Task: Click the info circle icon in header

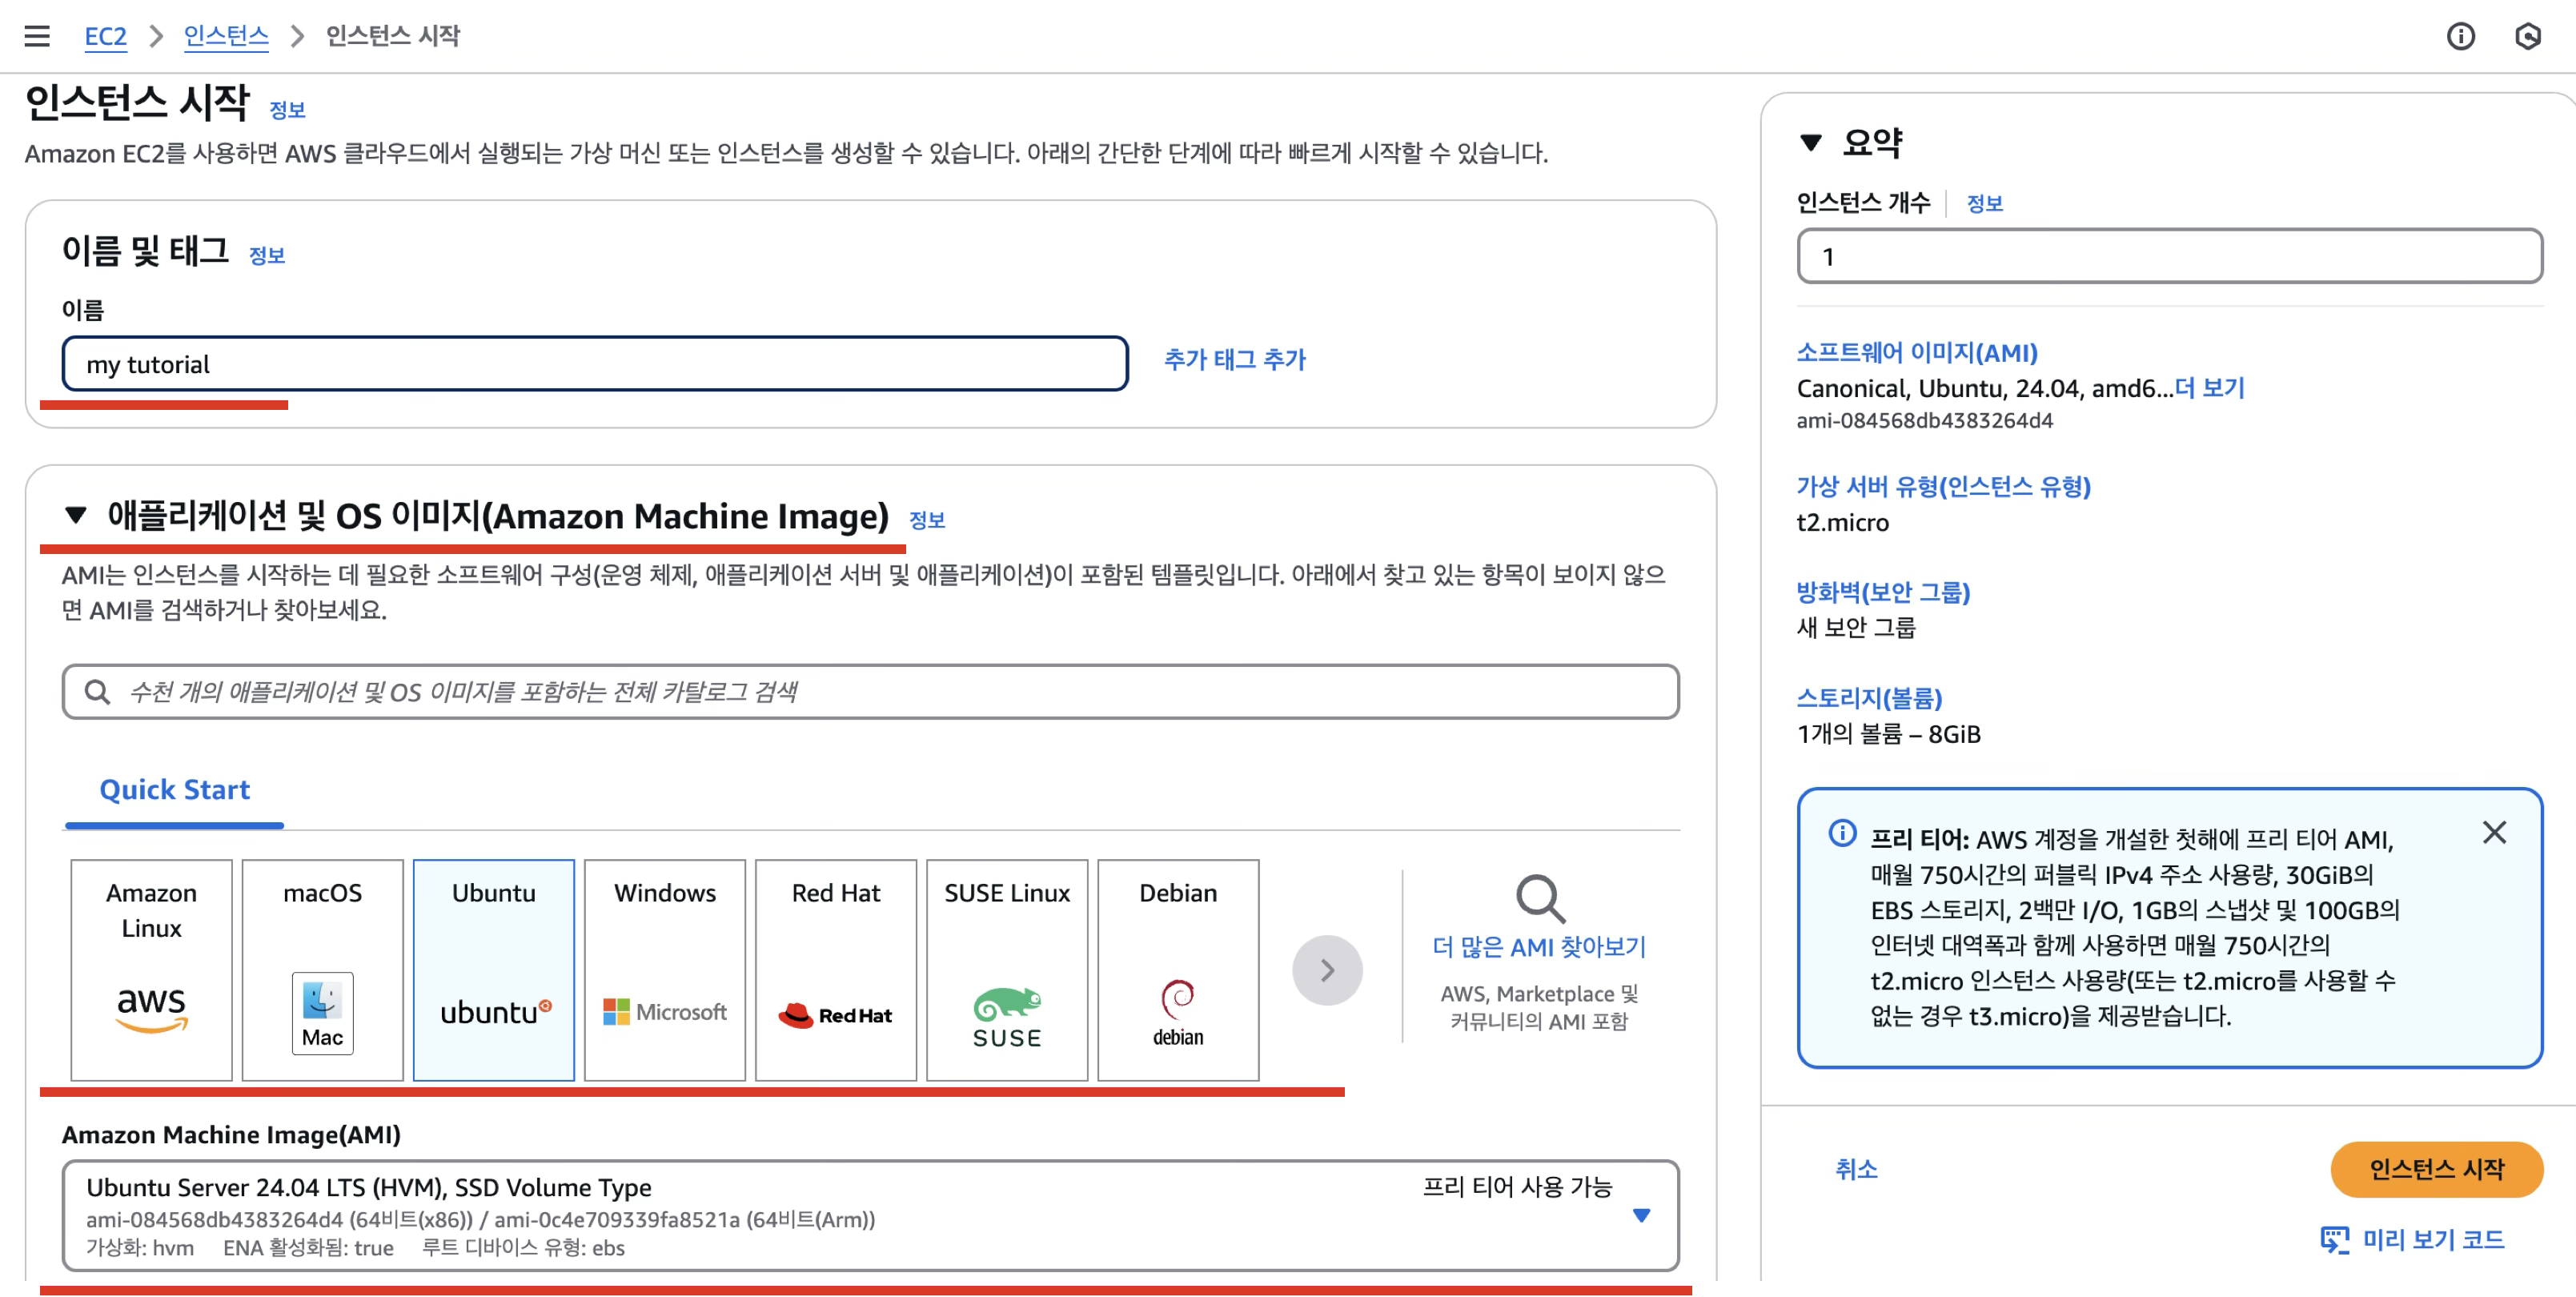Action: tap(2460, 37)
